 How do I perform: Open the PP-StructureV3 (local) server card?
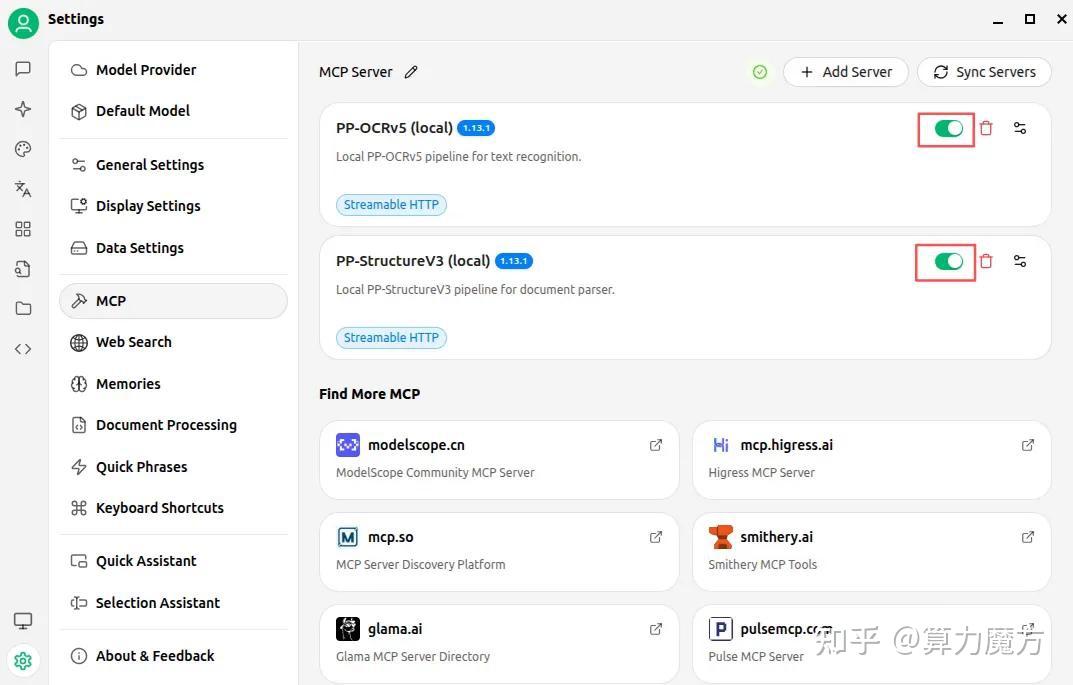point(685,298)
